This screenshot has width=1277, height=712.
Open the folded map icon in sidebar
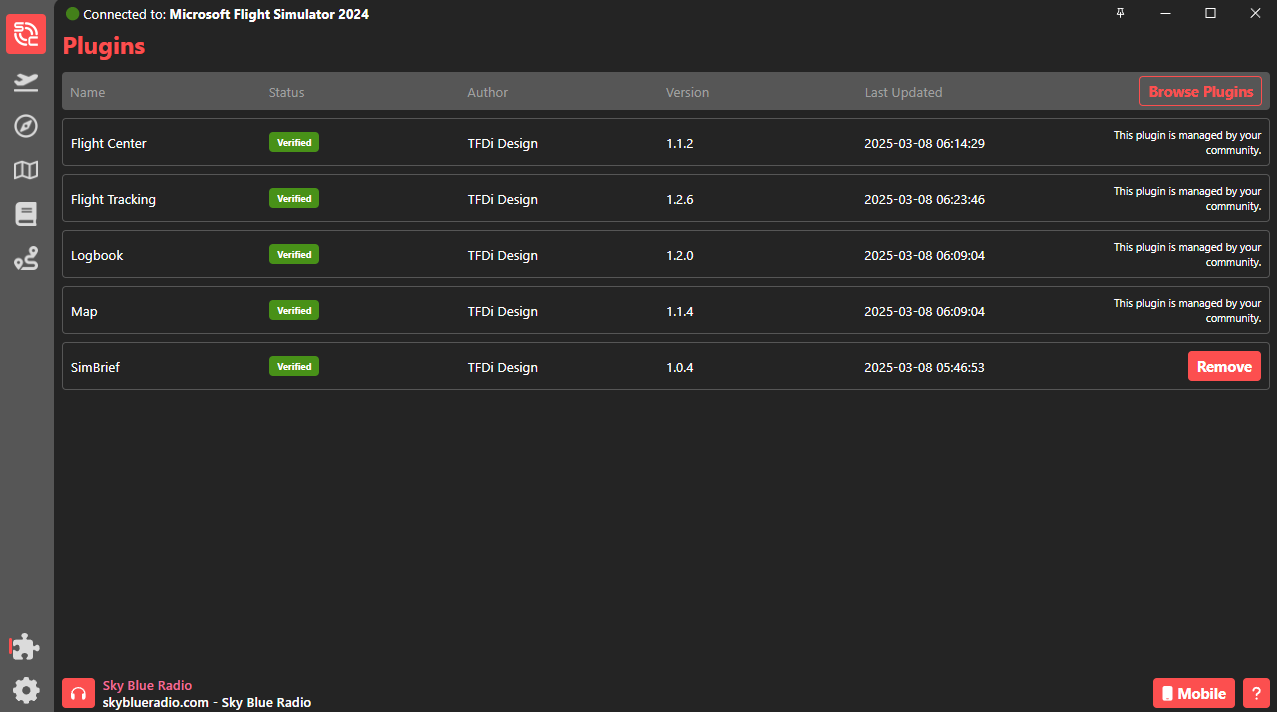26,170
